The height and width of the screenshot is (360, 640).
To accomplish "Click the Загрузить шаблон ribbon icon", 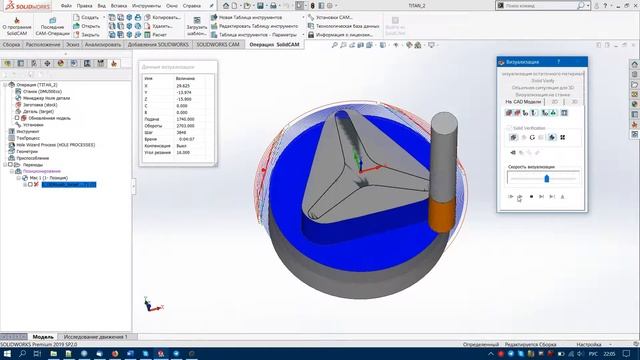I will tap(197, 26).
